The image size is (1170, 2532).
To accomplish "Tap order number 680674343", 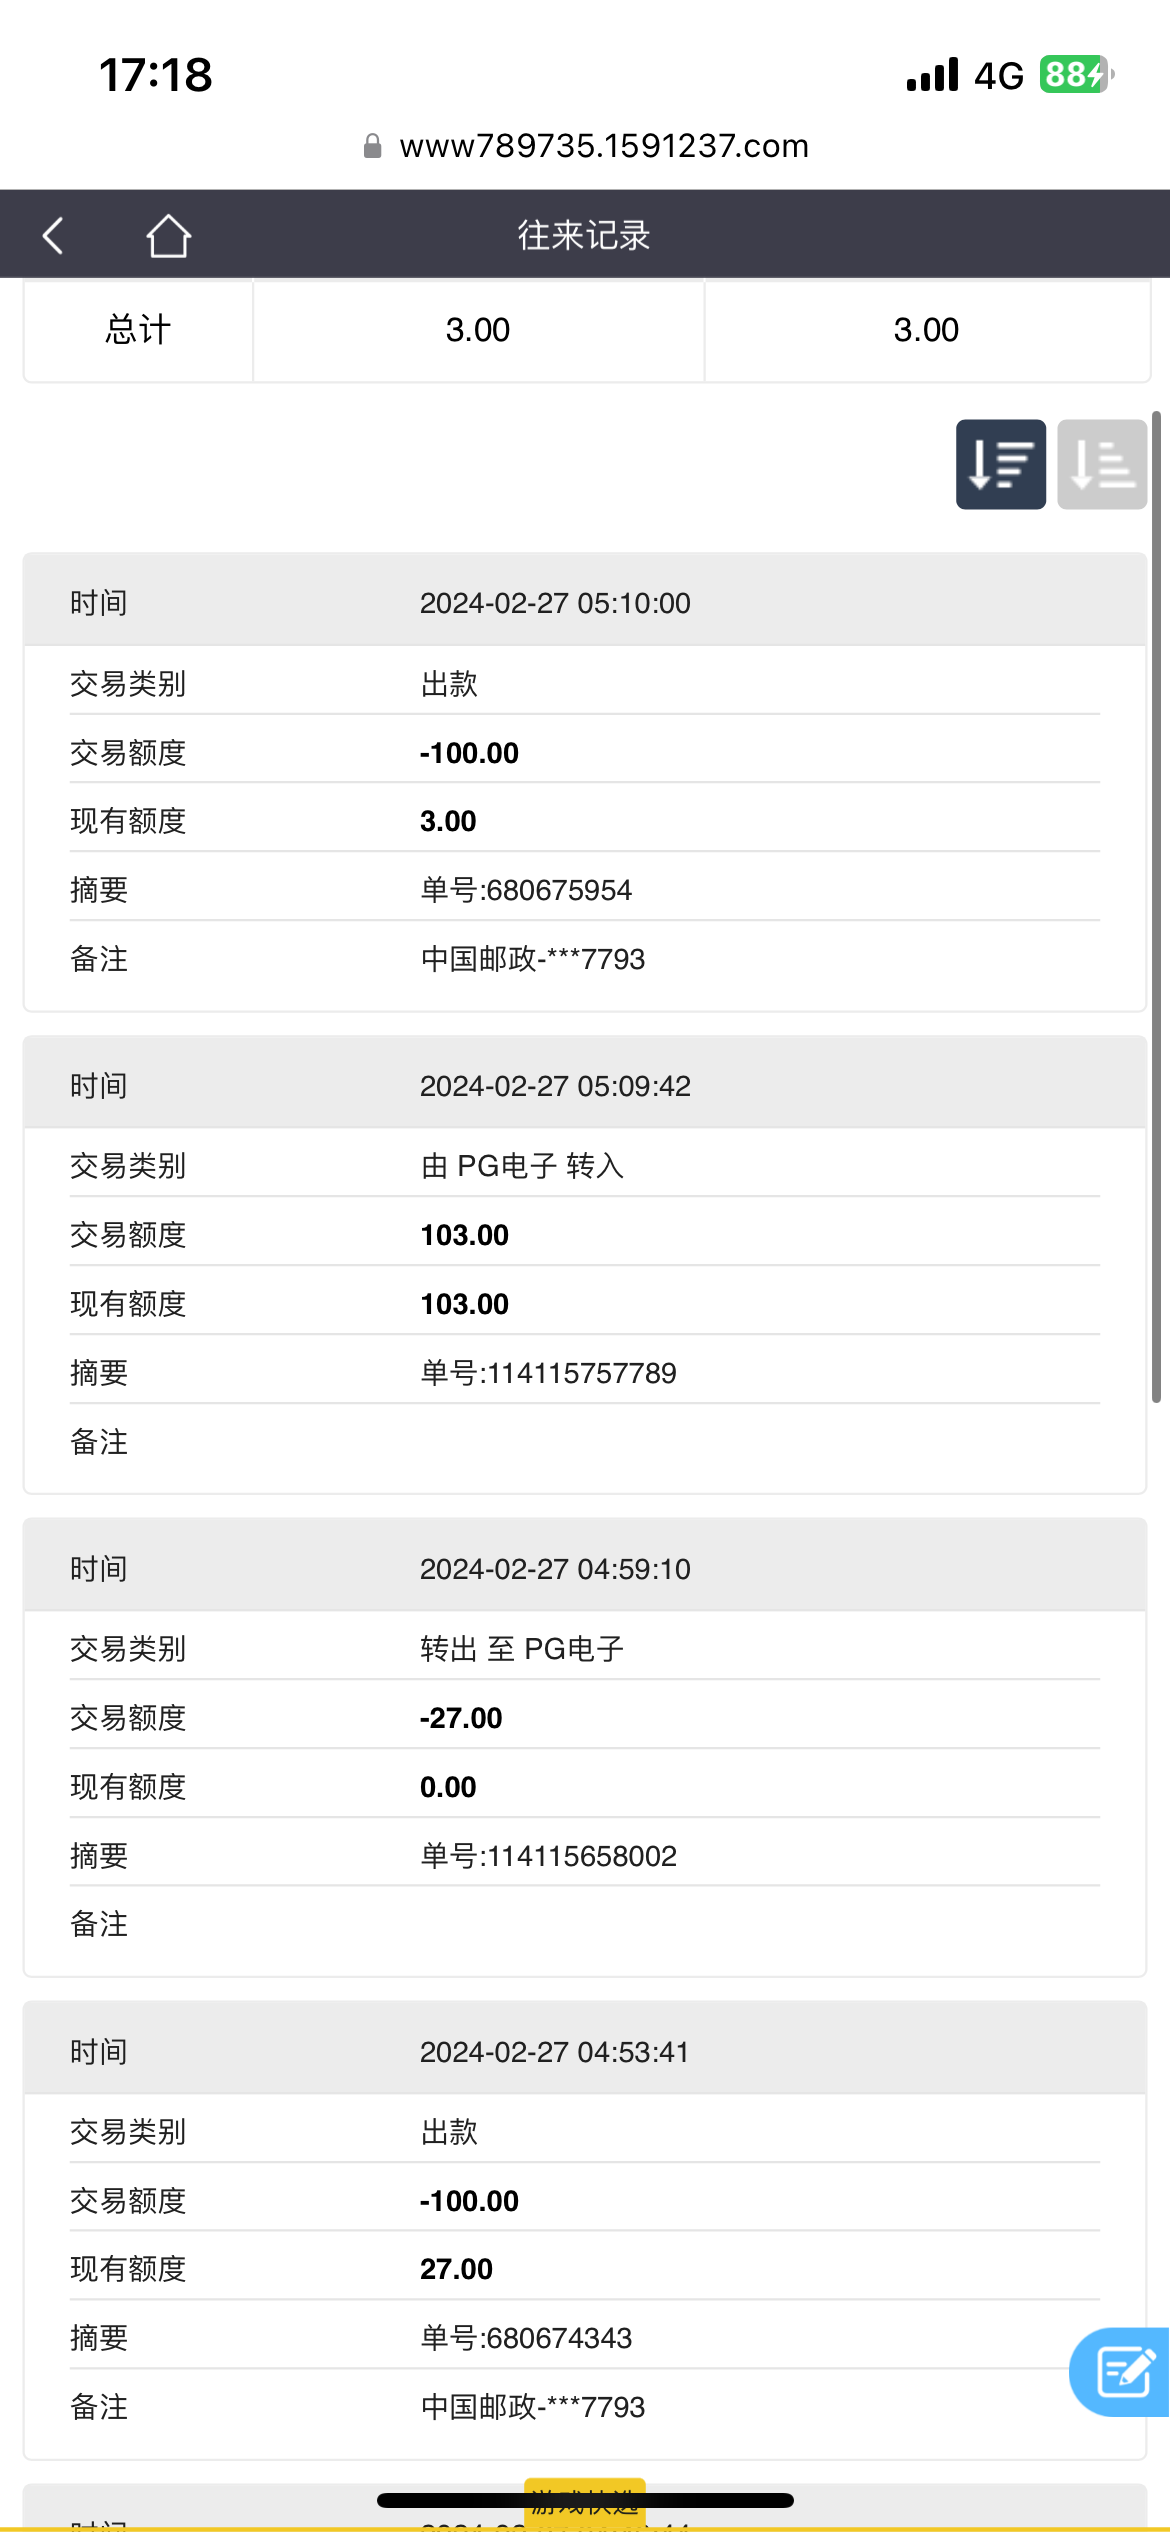I will coord(526,2338).
